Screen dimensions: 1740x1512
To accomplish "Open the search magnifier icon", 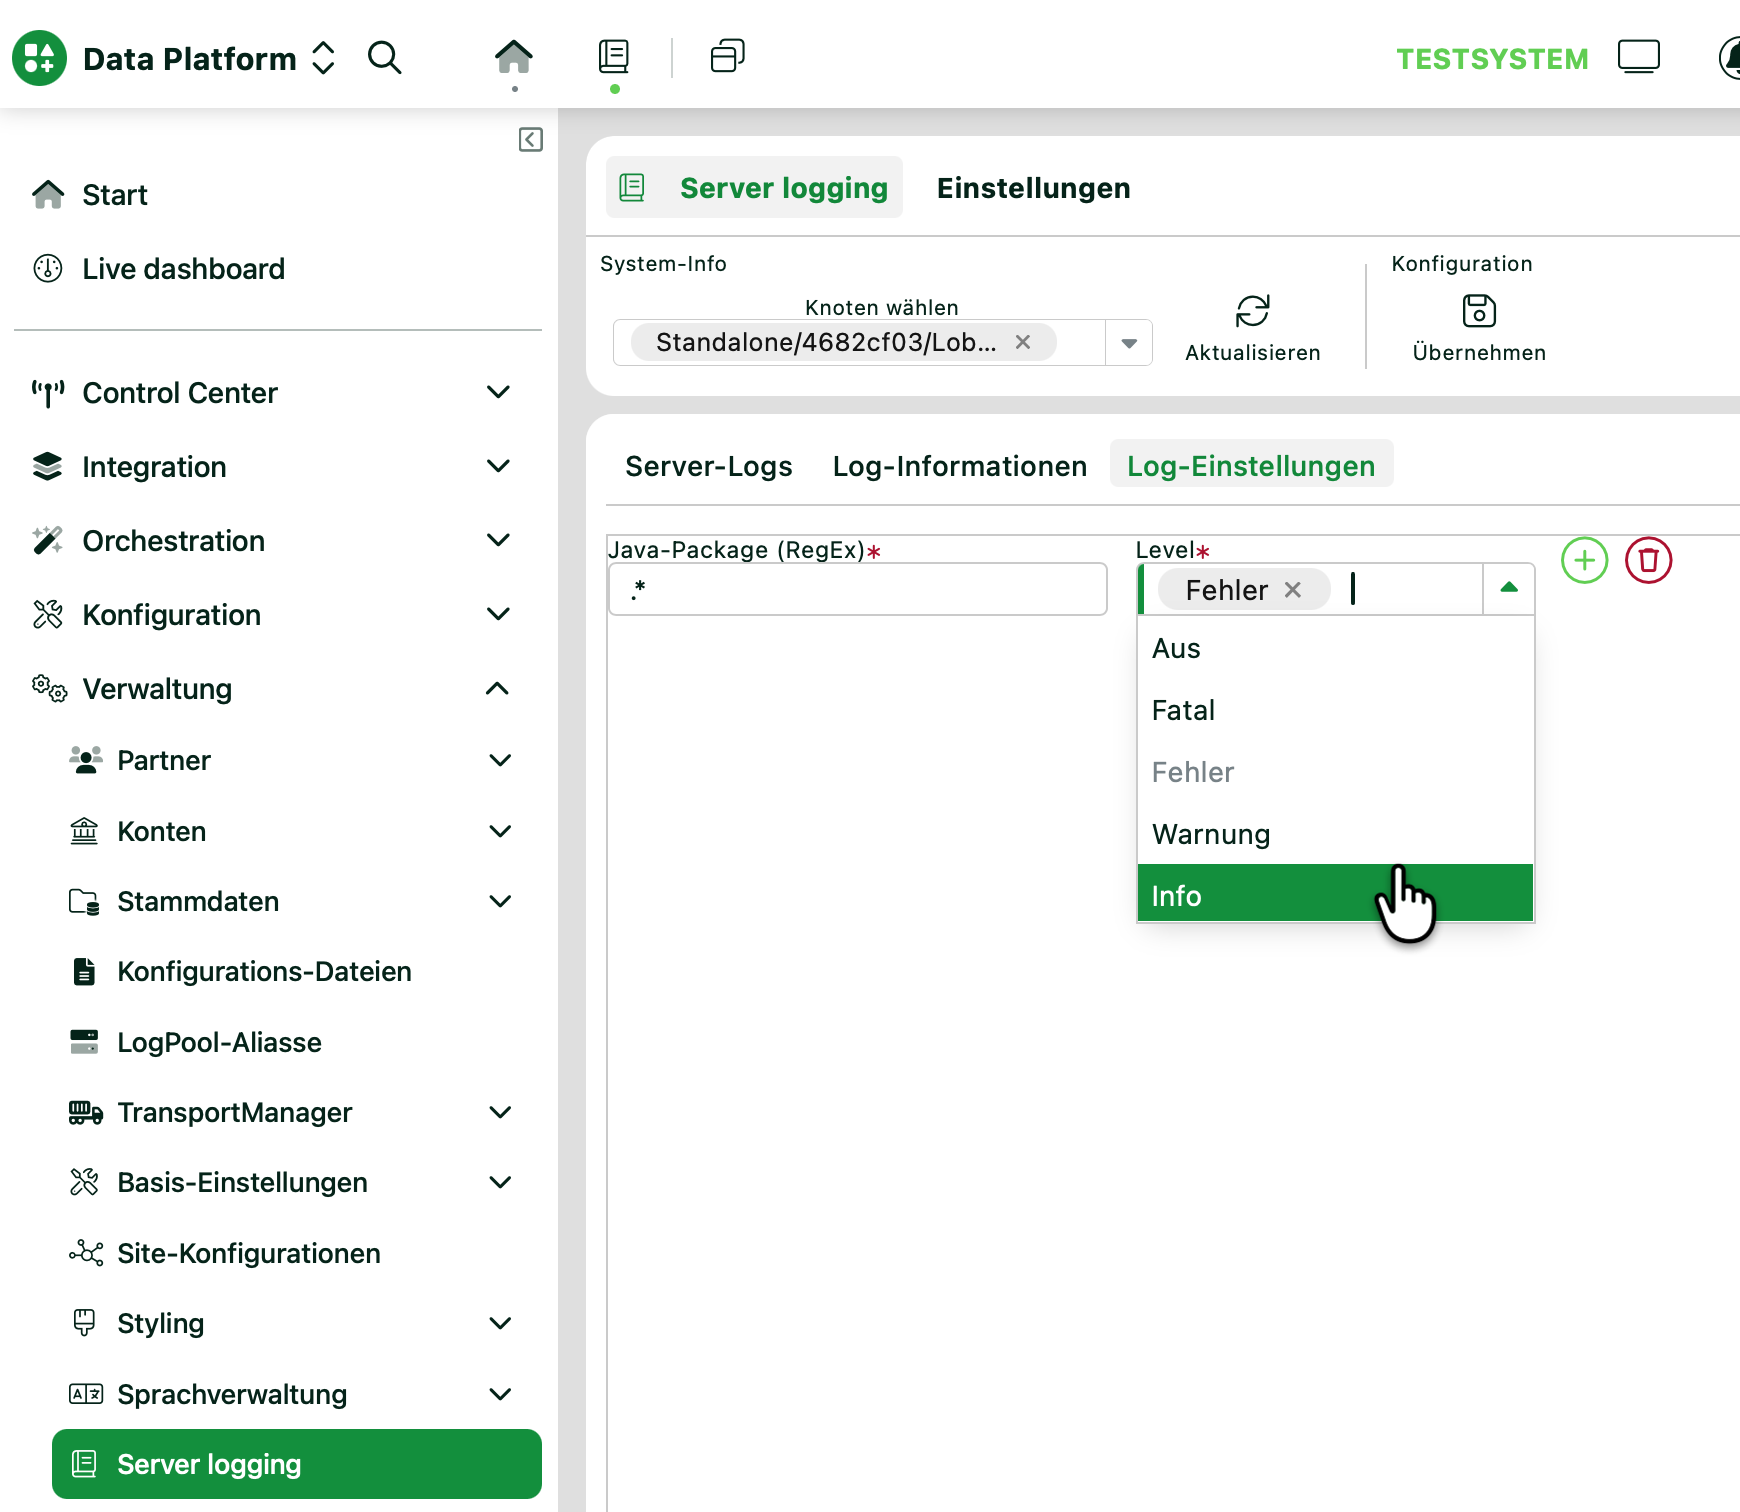I will (385, 58).
